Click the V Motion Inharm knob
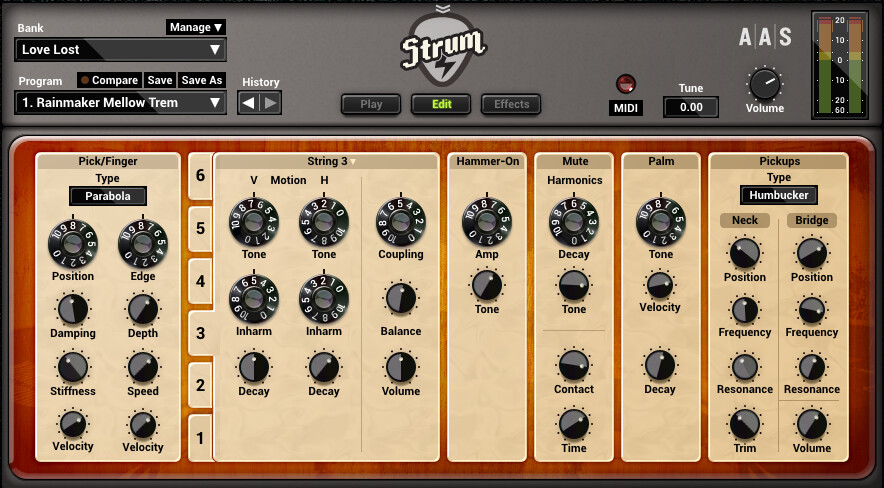 click(x=254, y=299)
